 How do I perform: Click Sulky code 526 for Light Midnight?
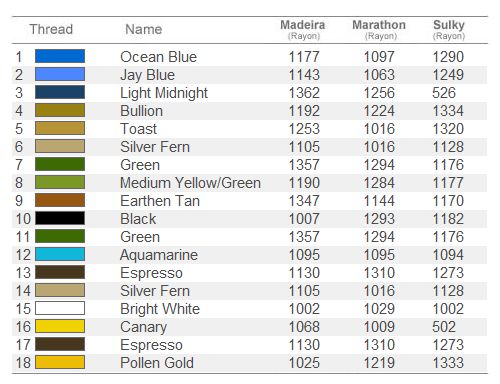444,93
